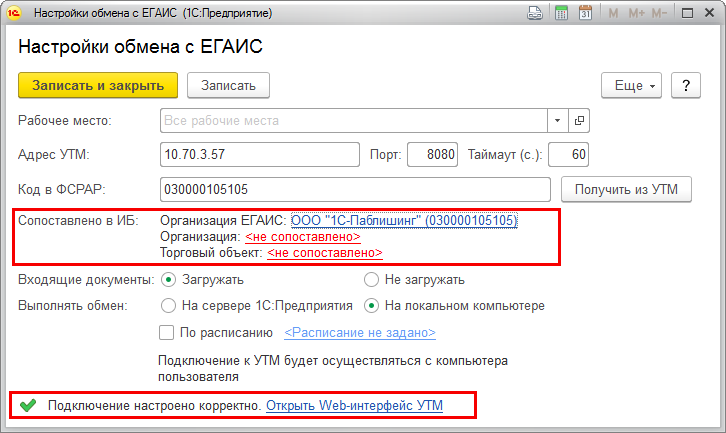Click the M+ memory add button
Image resolution: width=726 pixels, height=433 pixels.
(x=636, y=13)
